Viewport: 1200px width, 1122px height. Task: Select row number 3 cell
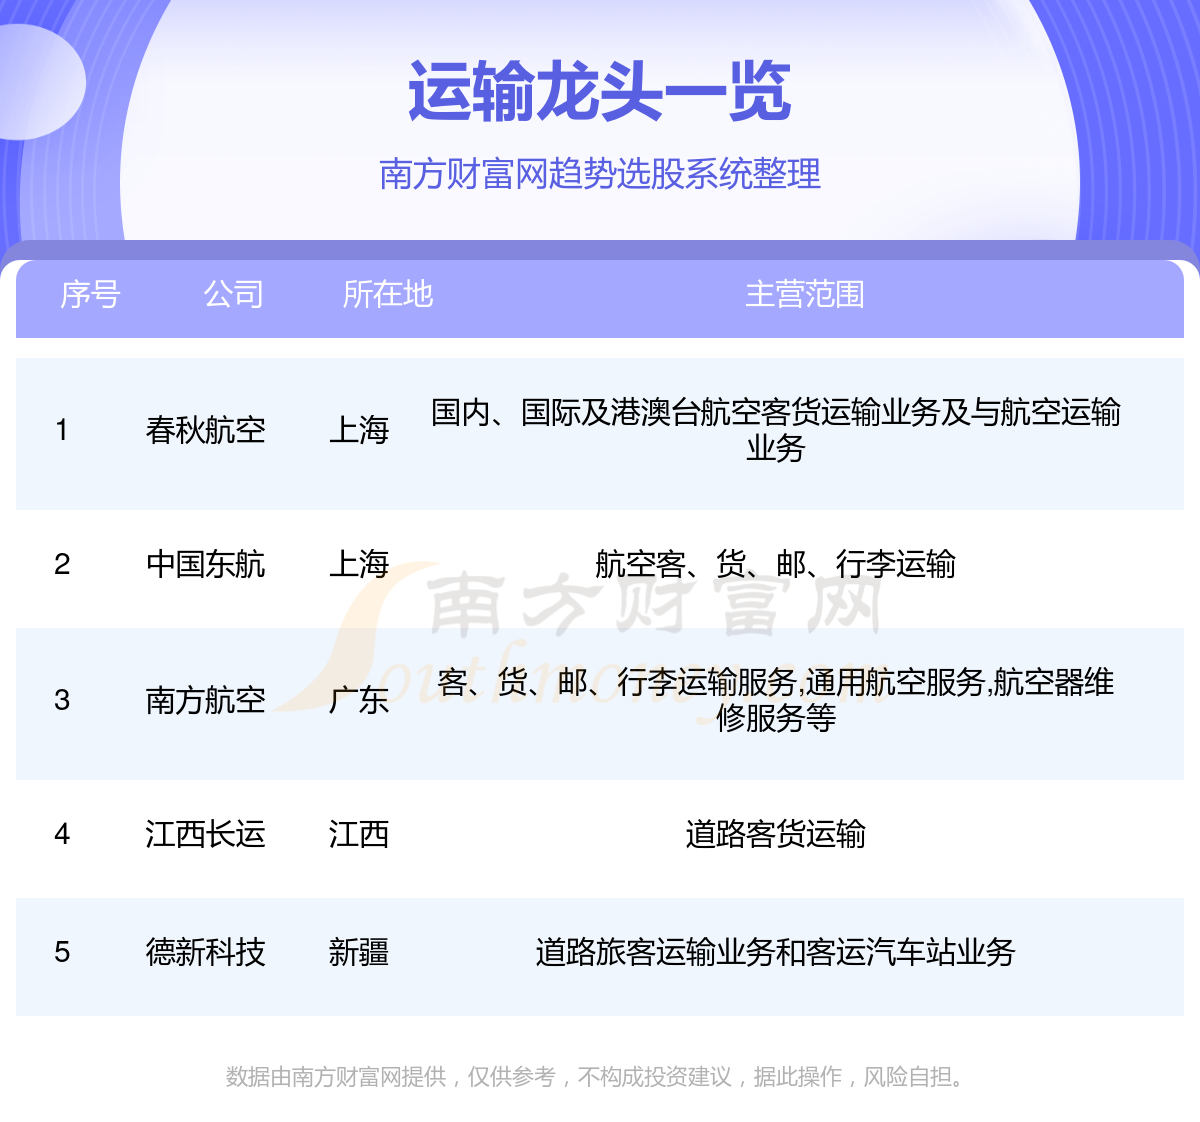(x=62, y=700)
